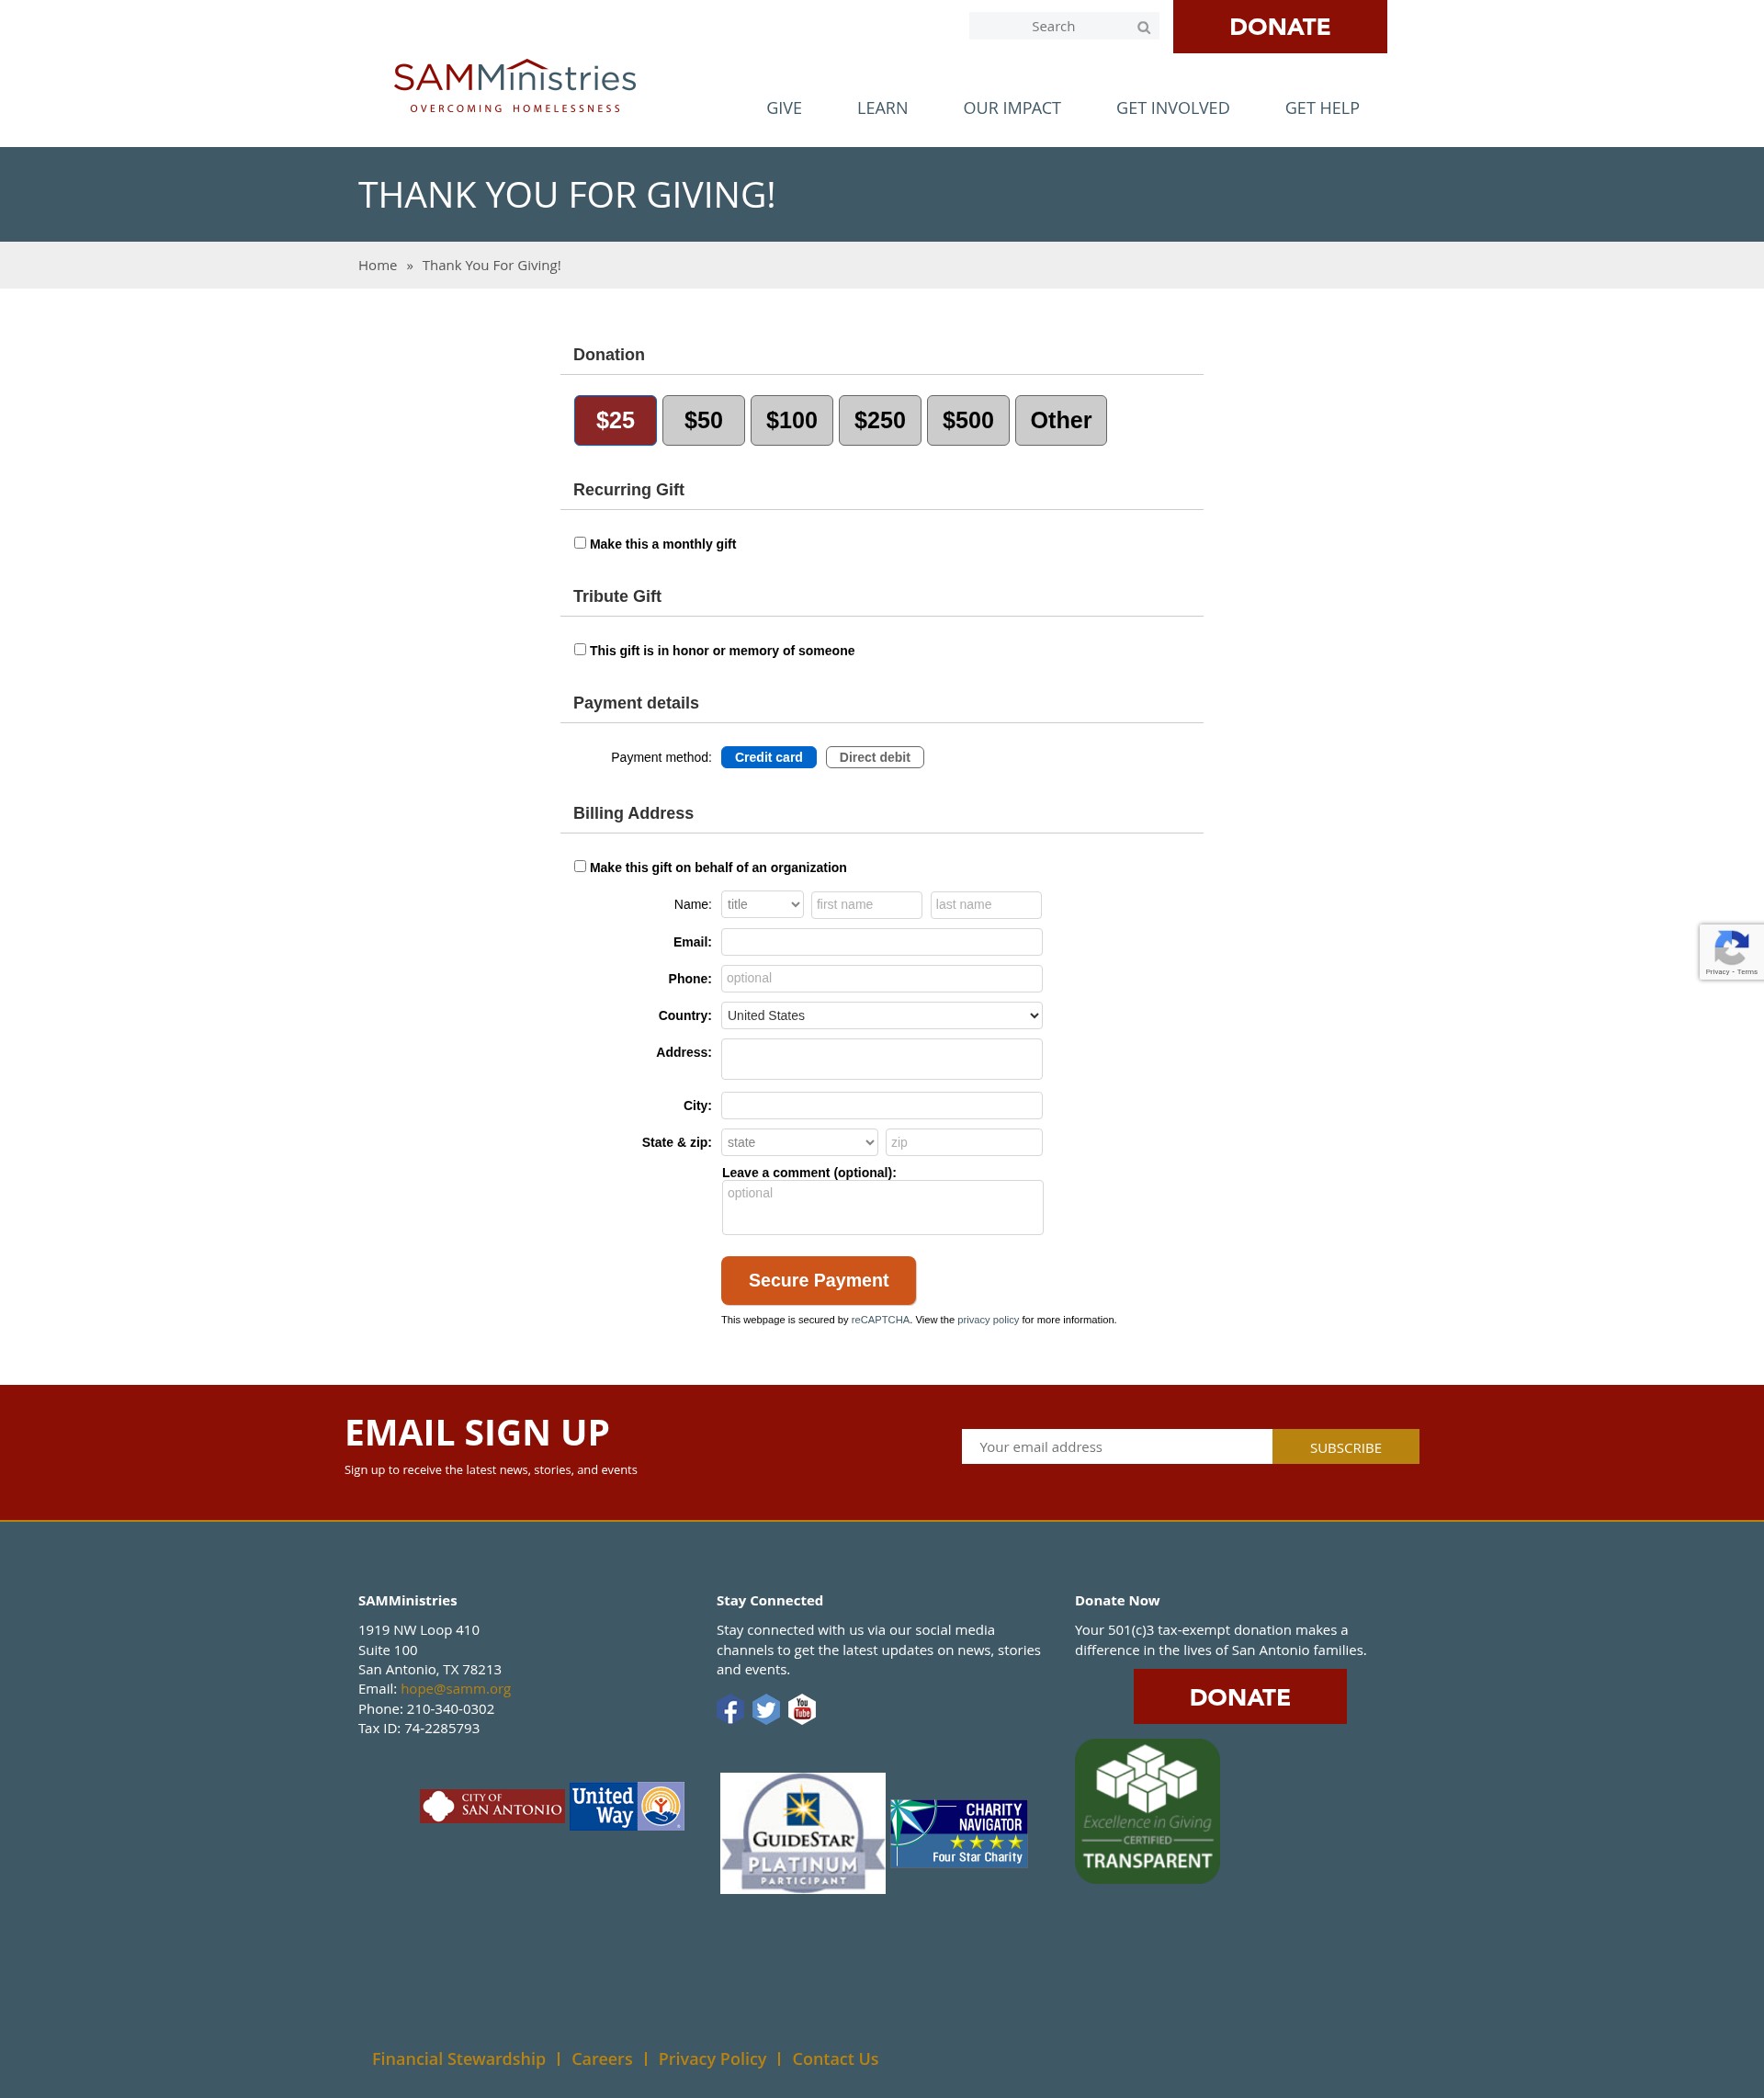Click the top DONATE button
Image resolution: width=1764 pixels, height=2098 pixels.
pos(1279,27)
